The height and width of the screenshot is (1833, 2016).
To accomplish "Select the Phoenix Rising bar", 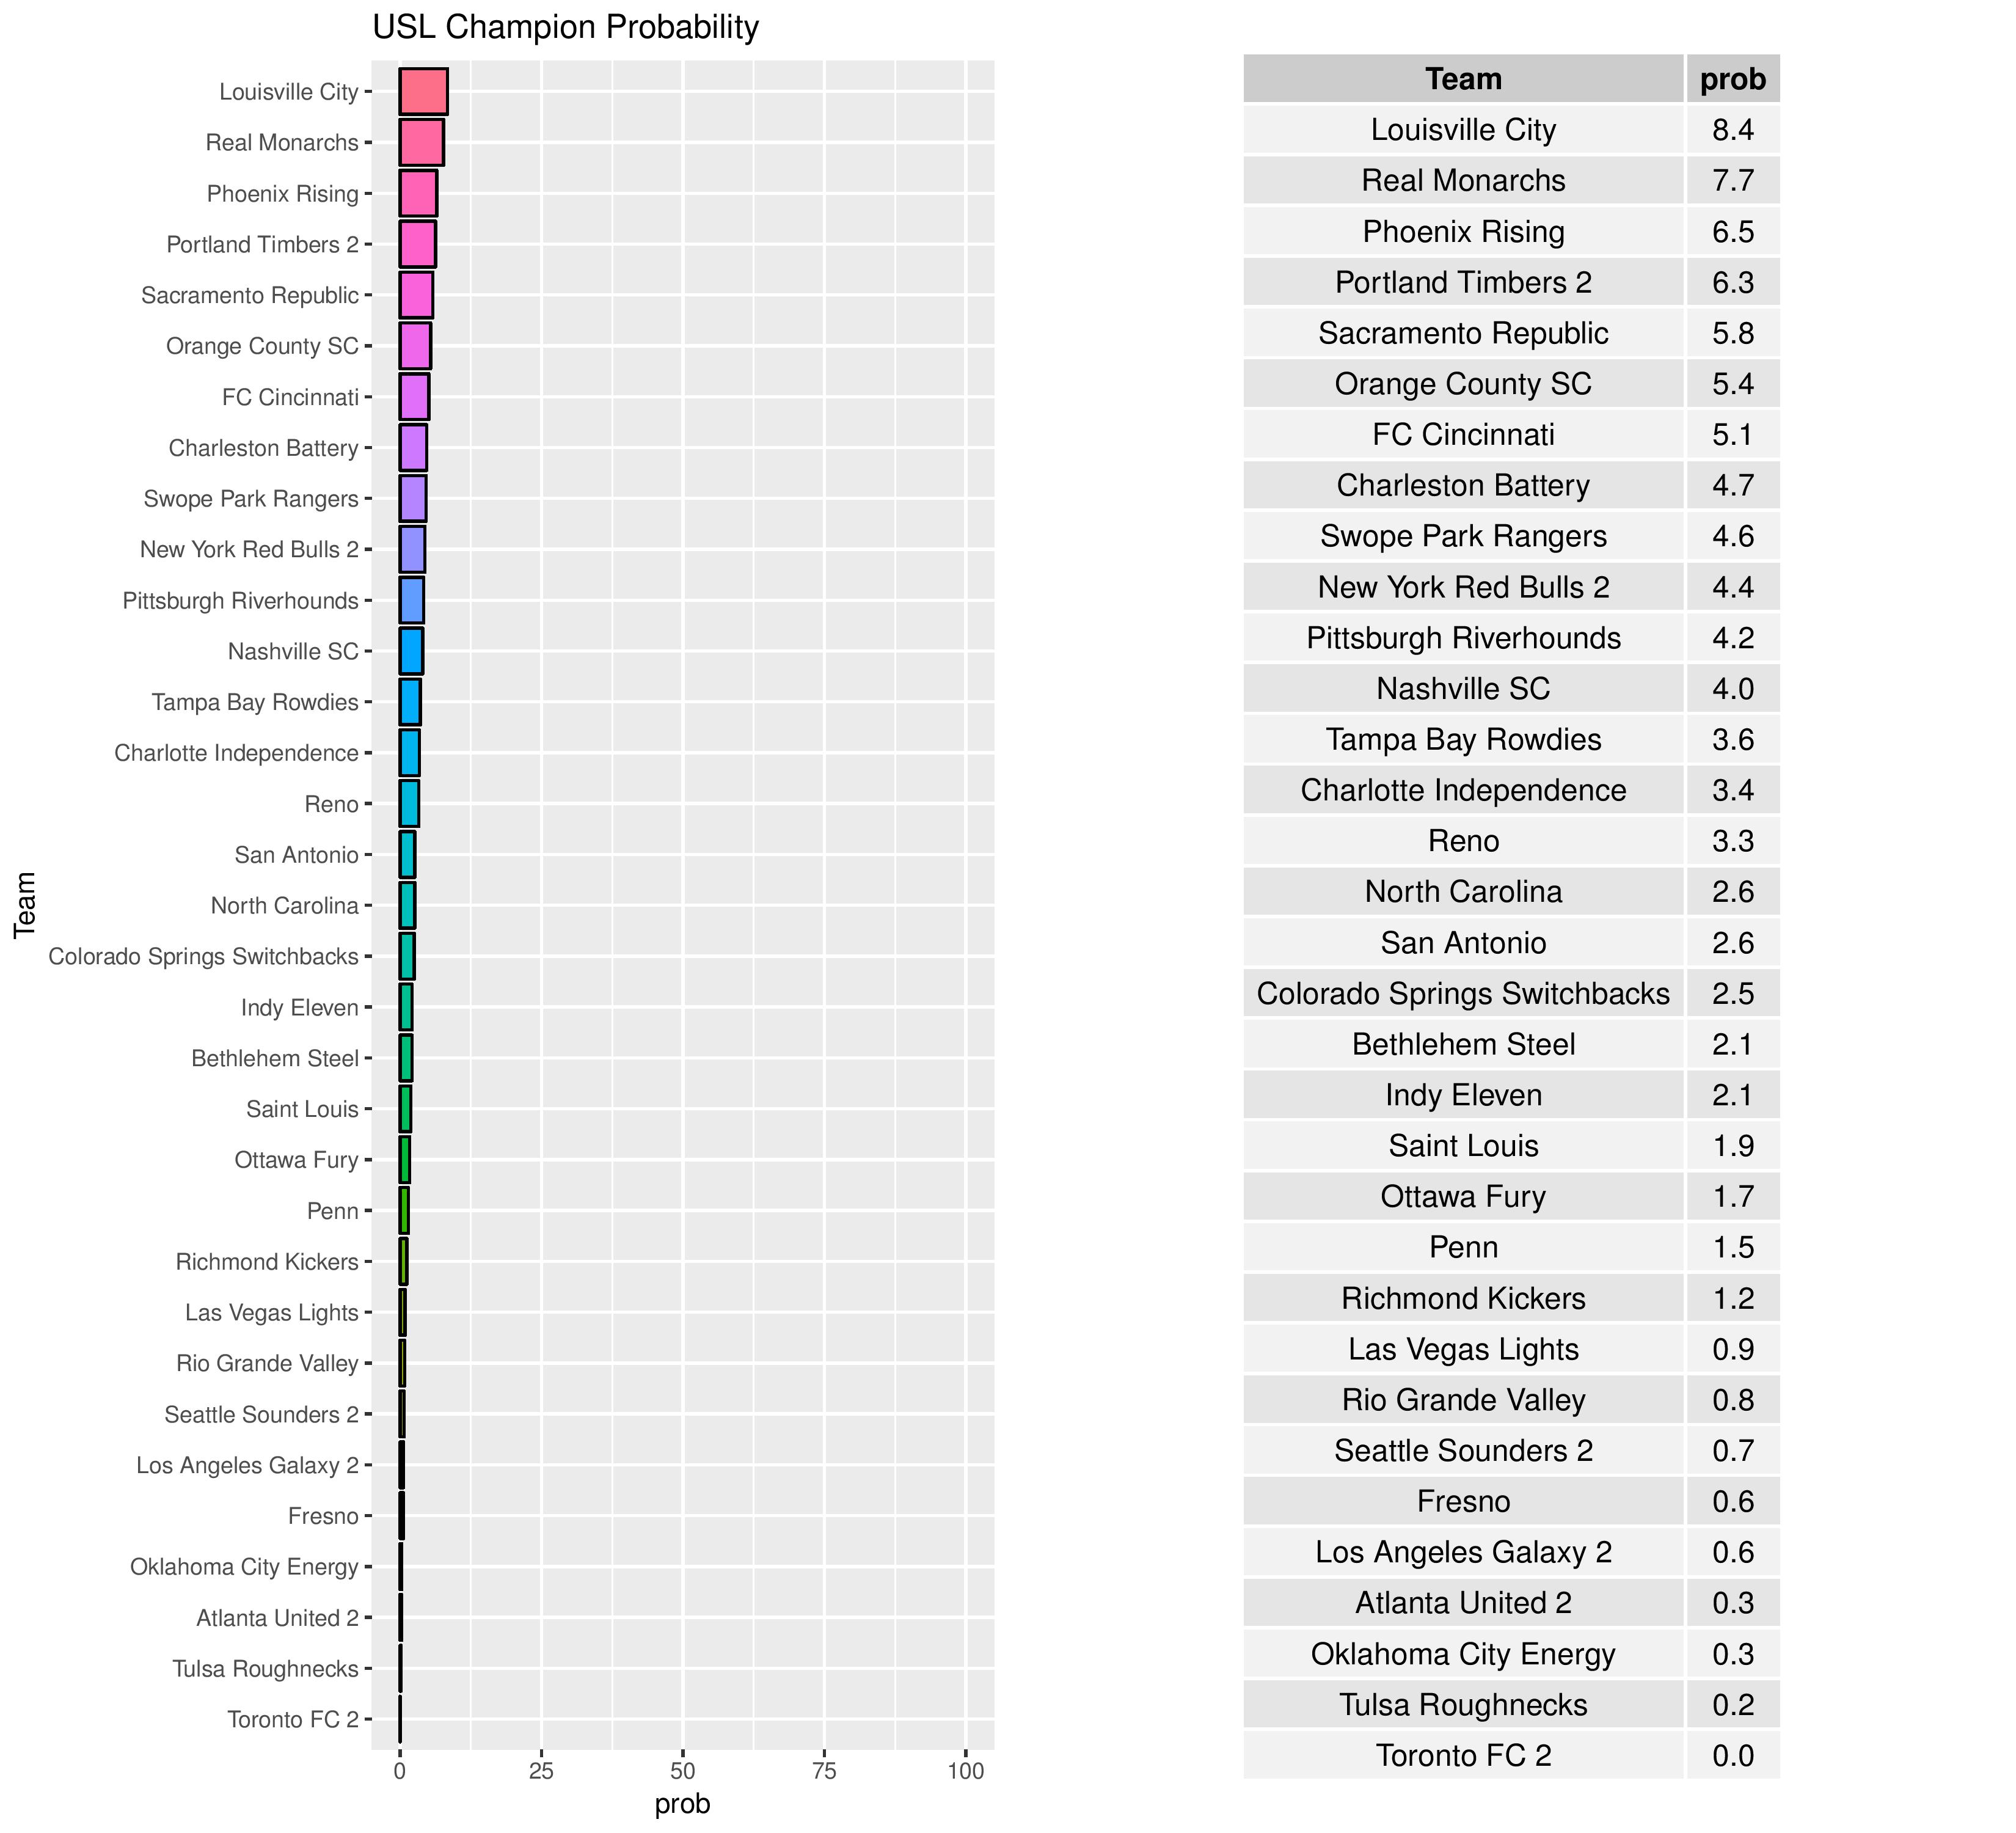I will 418,194.
